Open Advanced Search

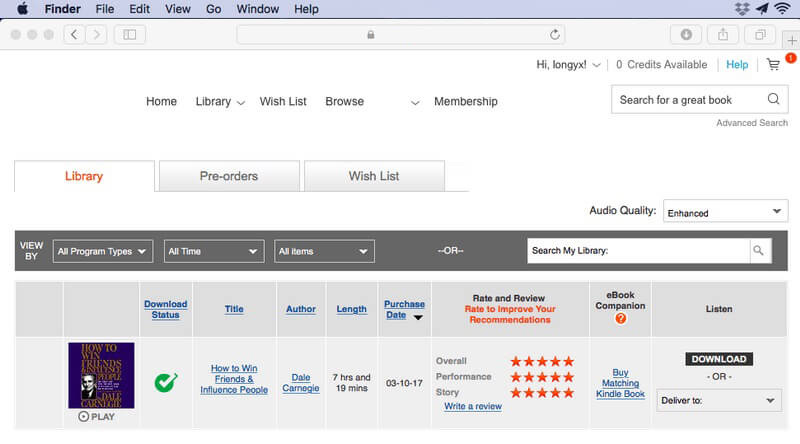tap(752, 123)
